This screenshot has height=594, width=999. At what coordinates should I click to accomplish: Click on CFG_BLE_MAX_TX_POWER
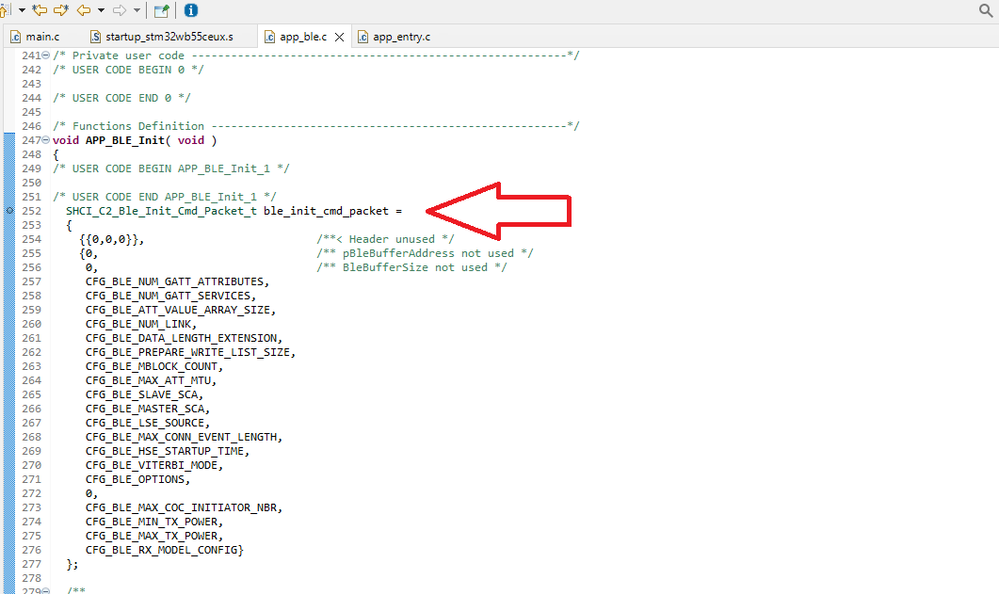(x=152, y=536)
